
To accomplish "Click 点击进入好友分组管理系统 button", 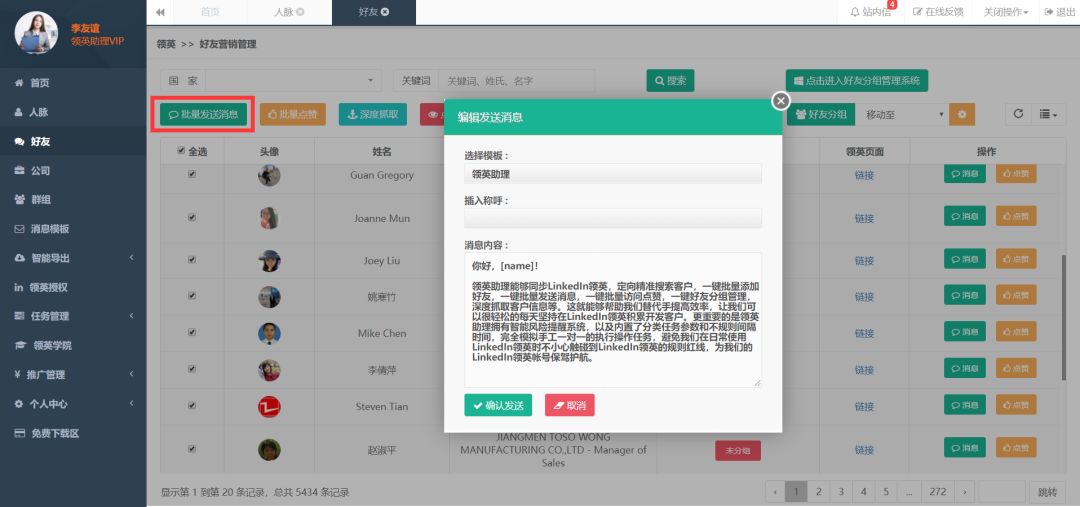I will point(857,81).
